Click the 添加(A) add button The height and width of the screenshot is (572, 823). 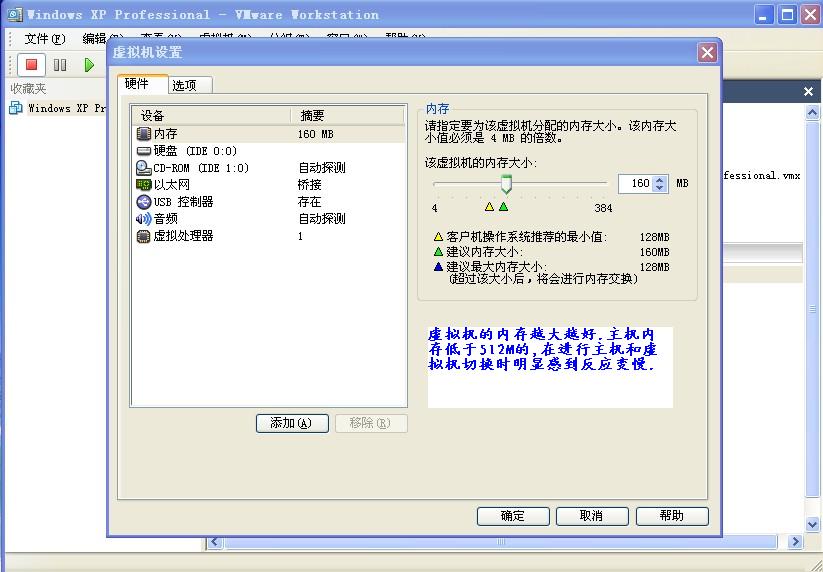coord(292,423)
